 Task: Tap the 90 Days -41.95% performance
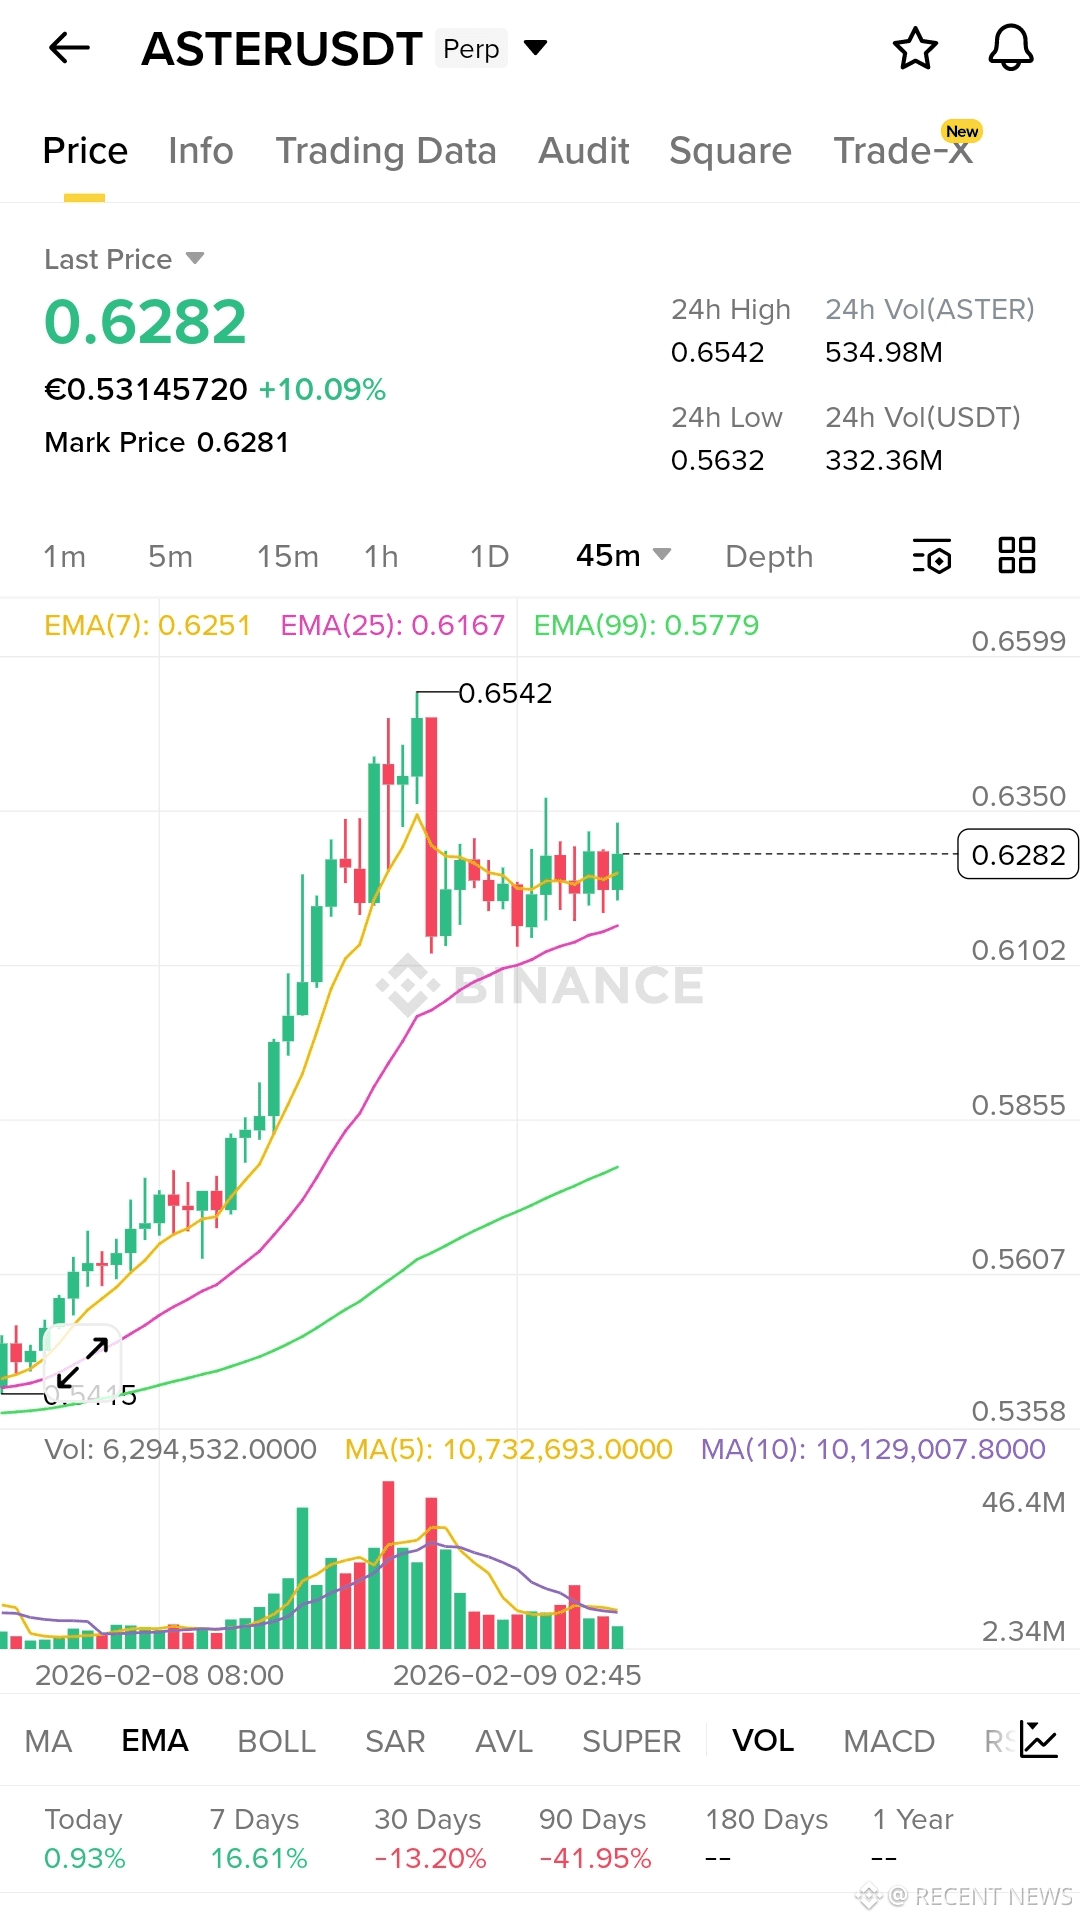click(x=595, y=1838)
